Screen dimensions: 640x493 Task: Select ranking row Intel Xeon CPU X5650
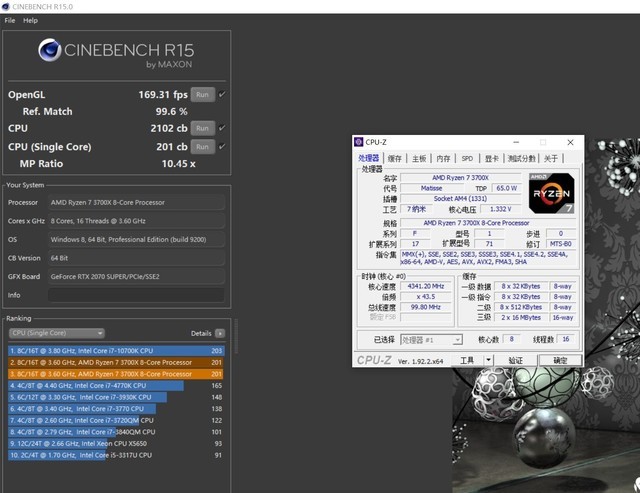click(116, 444)
